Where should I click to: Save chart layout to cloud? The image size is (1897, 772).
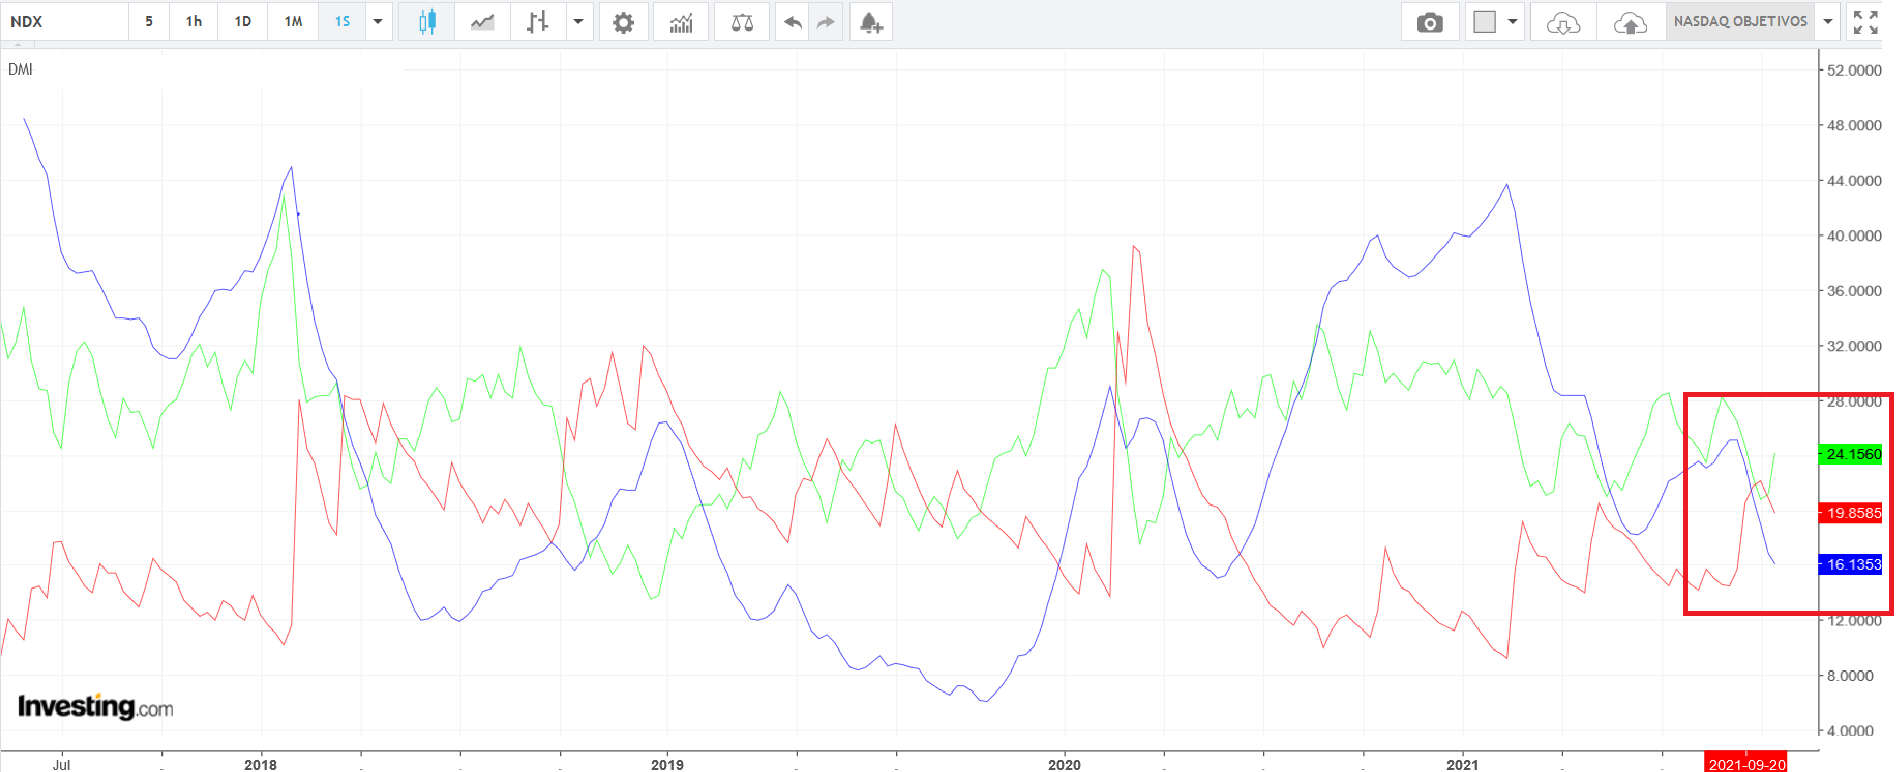[1630, 22]
